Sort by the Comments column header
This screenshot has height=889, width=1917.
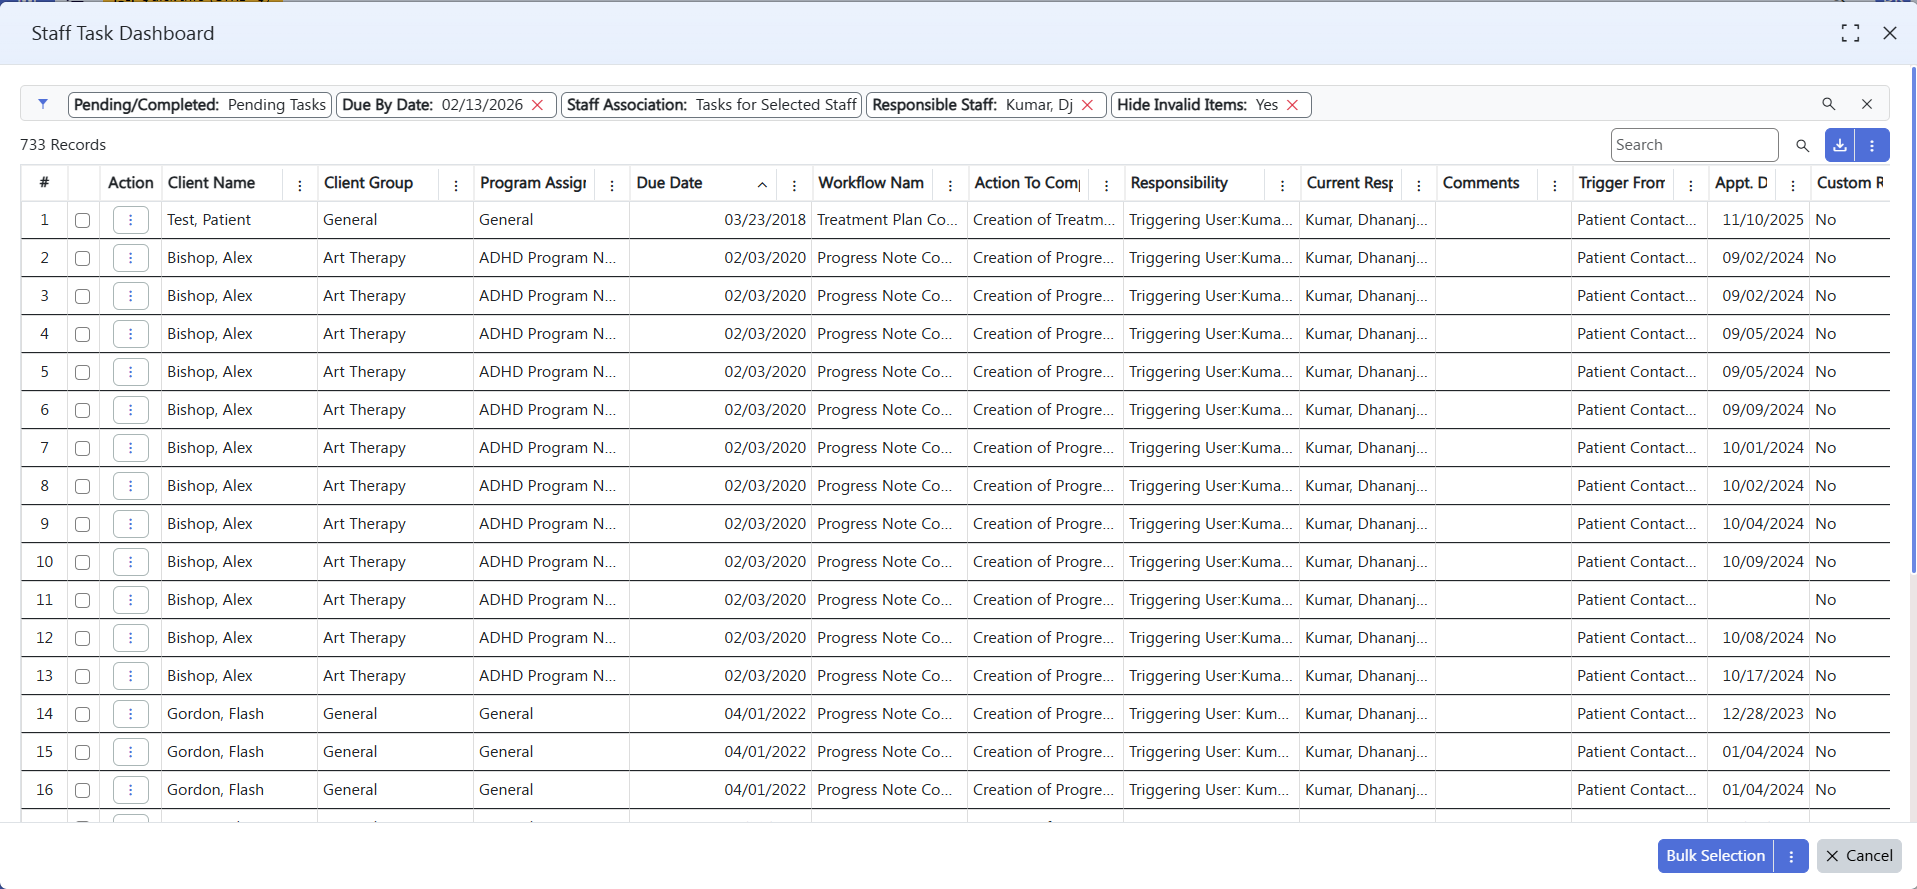[x=1481, y=183]
